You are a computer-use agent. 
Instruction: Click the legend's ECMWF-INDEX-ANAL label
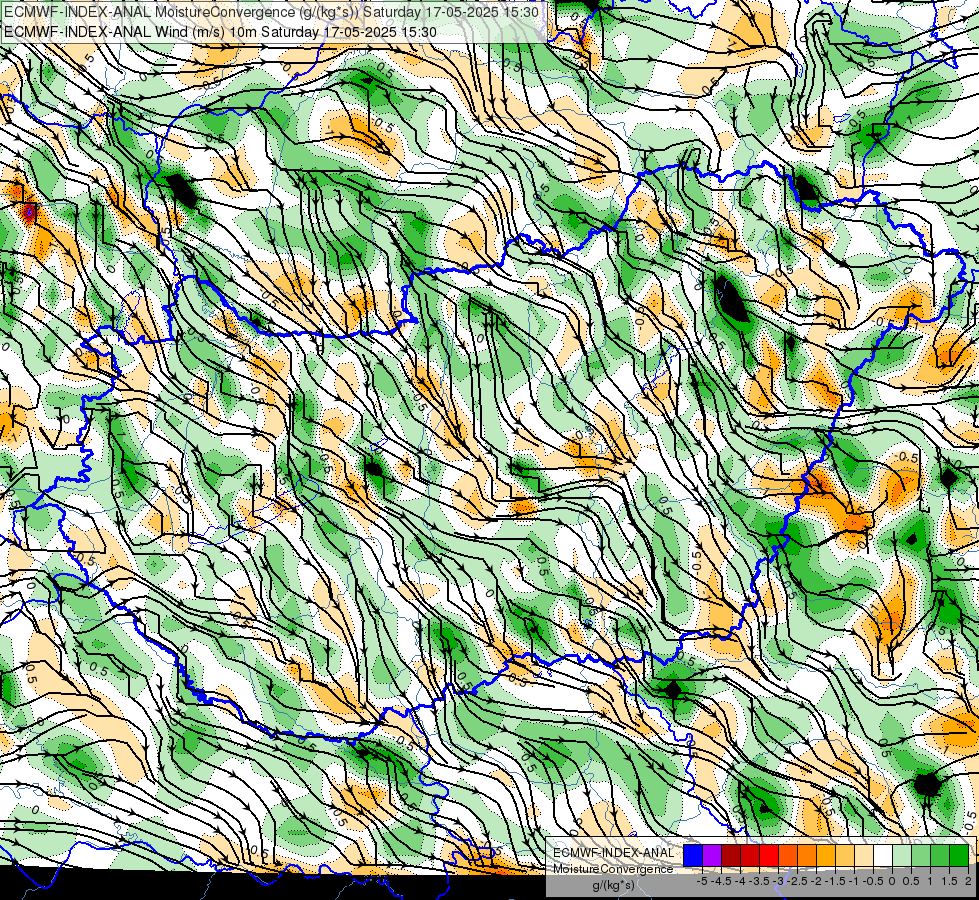[x=614, y=853]
